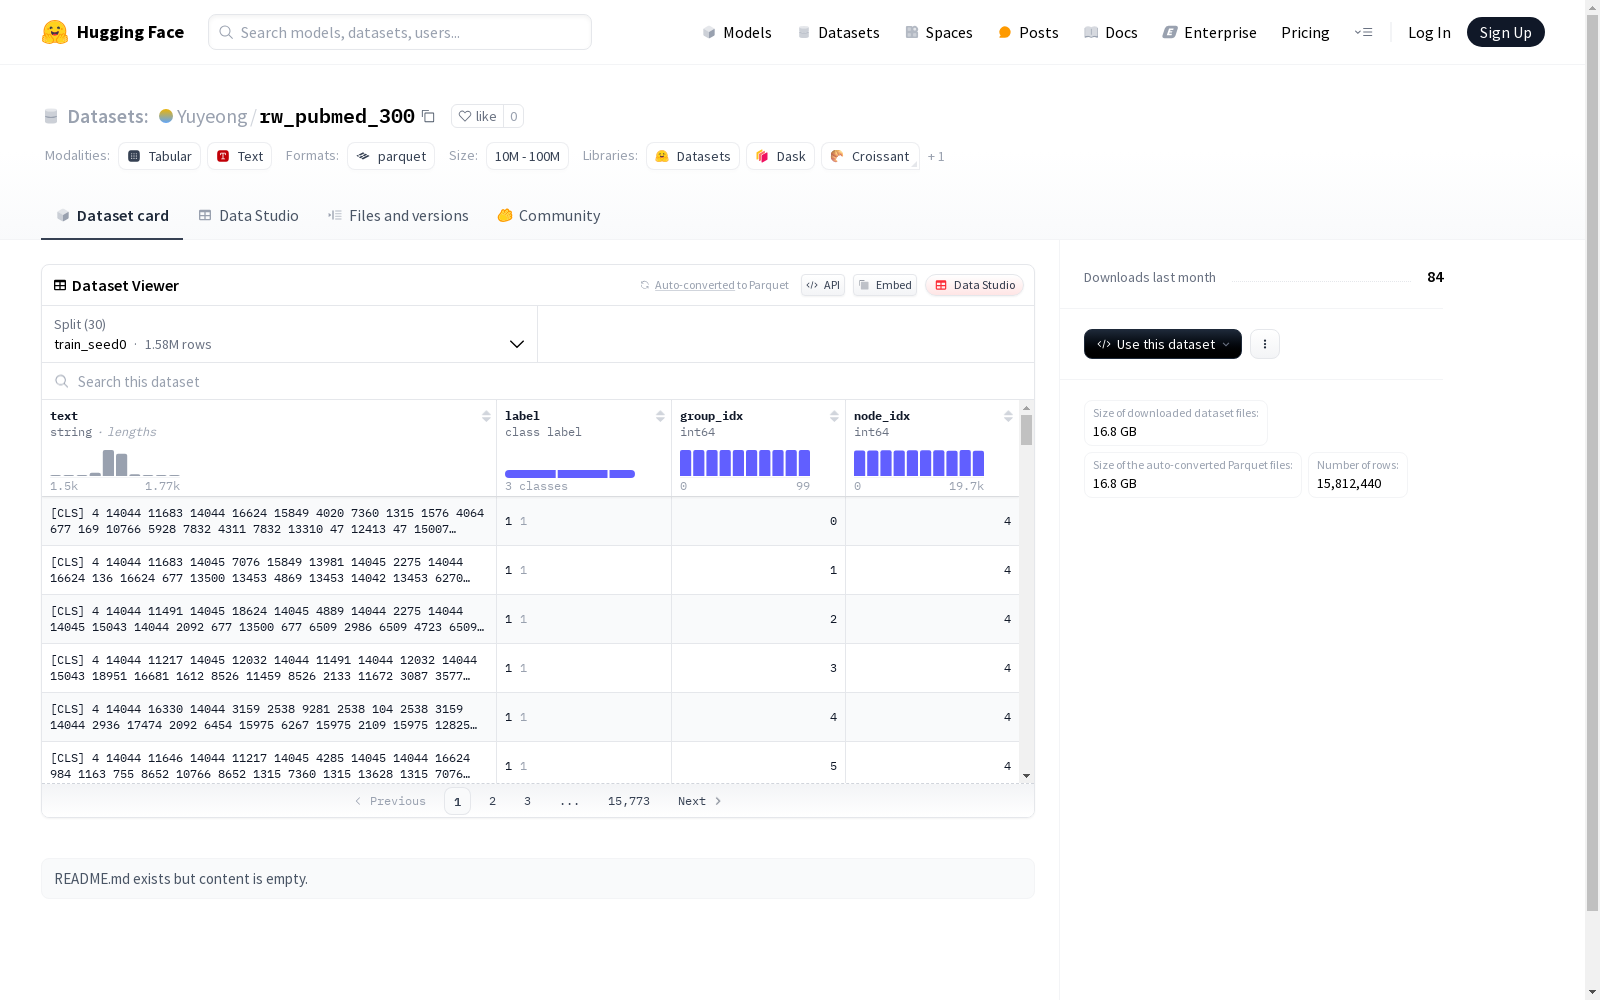This screenshot has width=1600, height=1000.
Task: Click the group_idx distribution histogram
Action: (745, 463)
